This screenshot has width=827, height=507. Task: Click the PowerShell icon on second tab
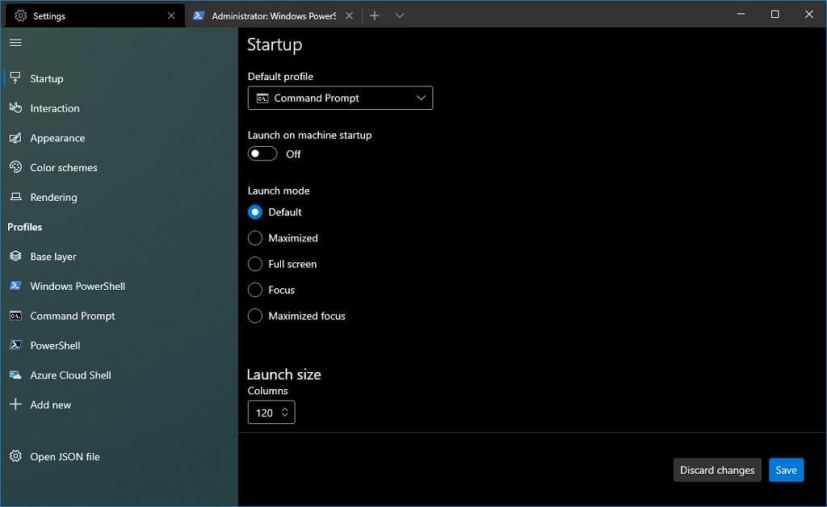(x=198, y=16)
